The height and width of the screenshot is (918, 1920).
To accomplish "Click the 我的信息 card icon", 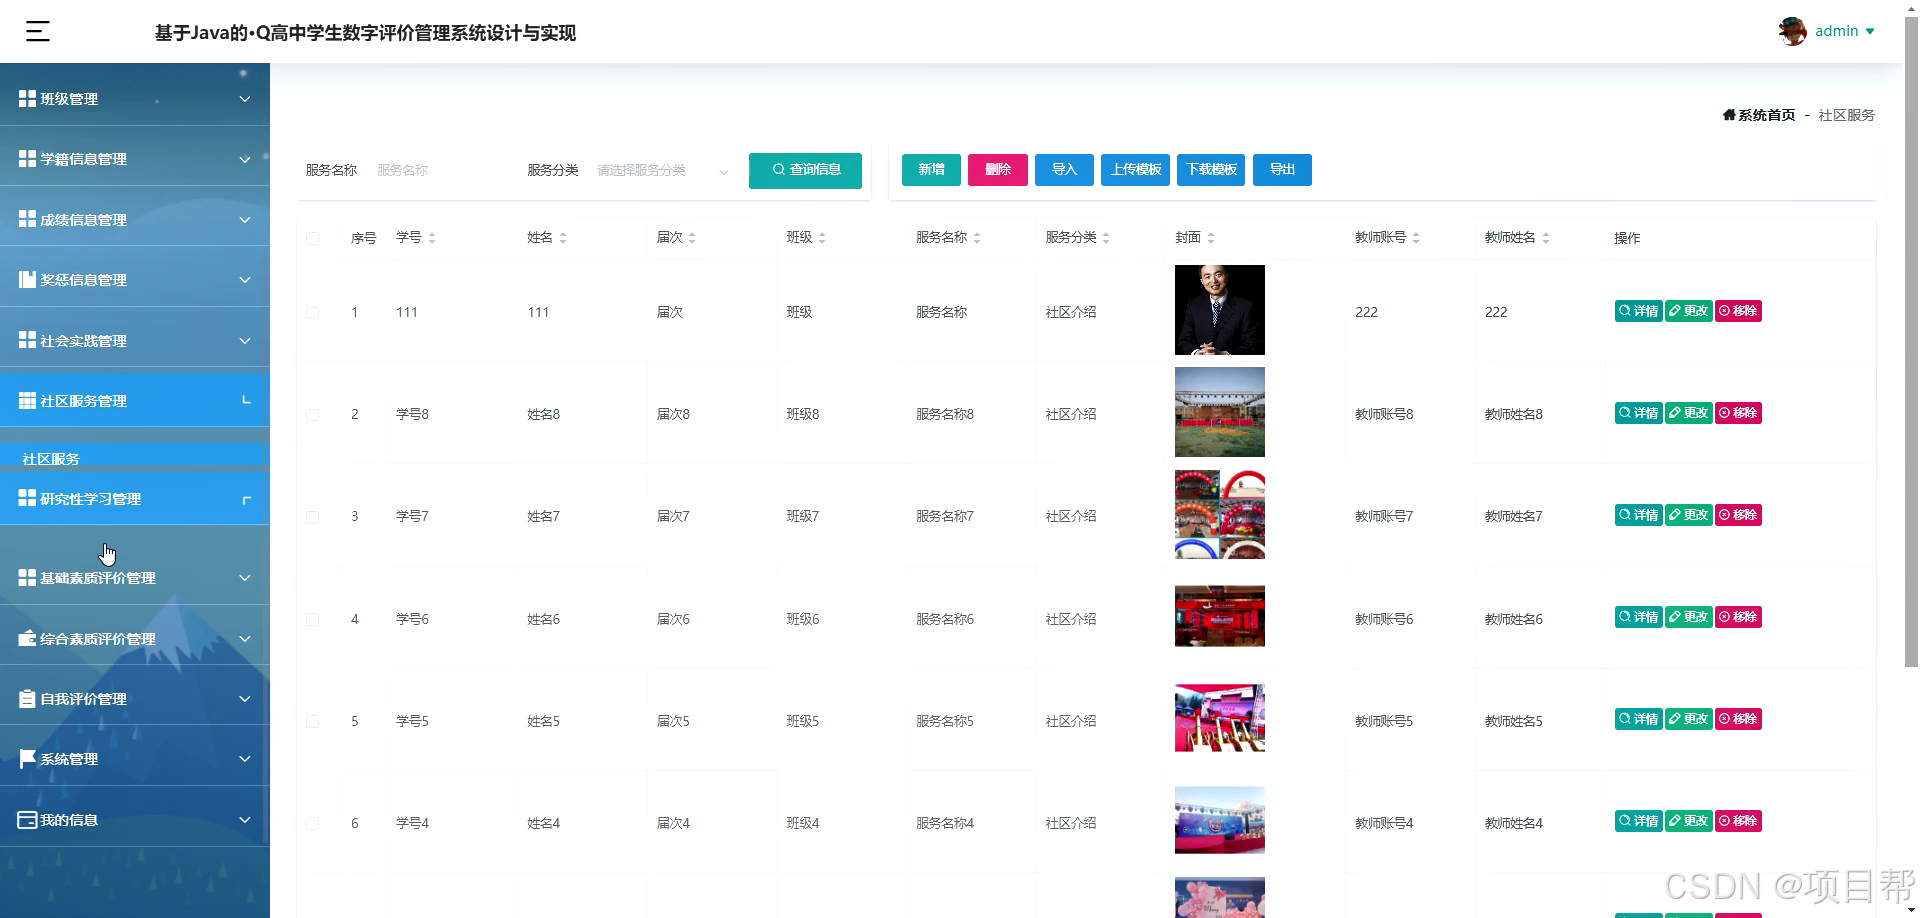I will 27,819.
